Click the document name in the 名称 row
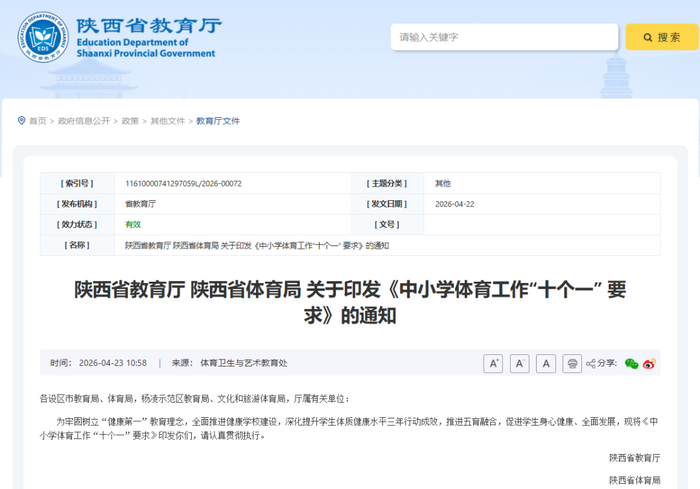Screen dimensions: 700x489 click(257, 246)
